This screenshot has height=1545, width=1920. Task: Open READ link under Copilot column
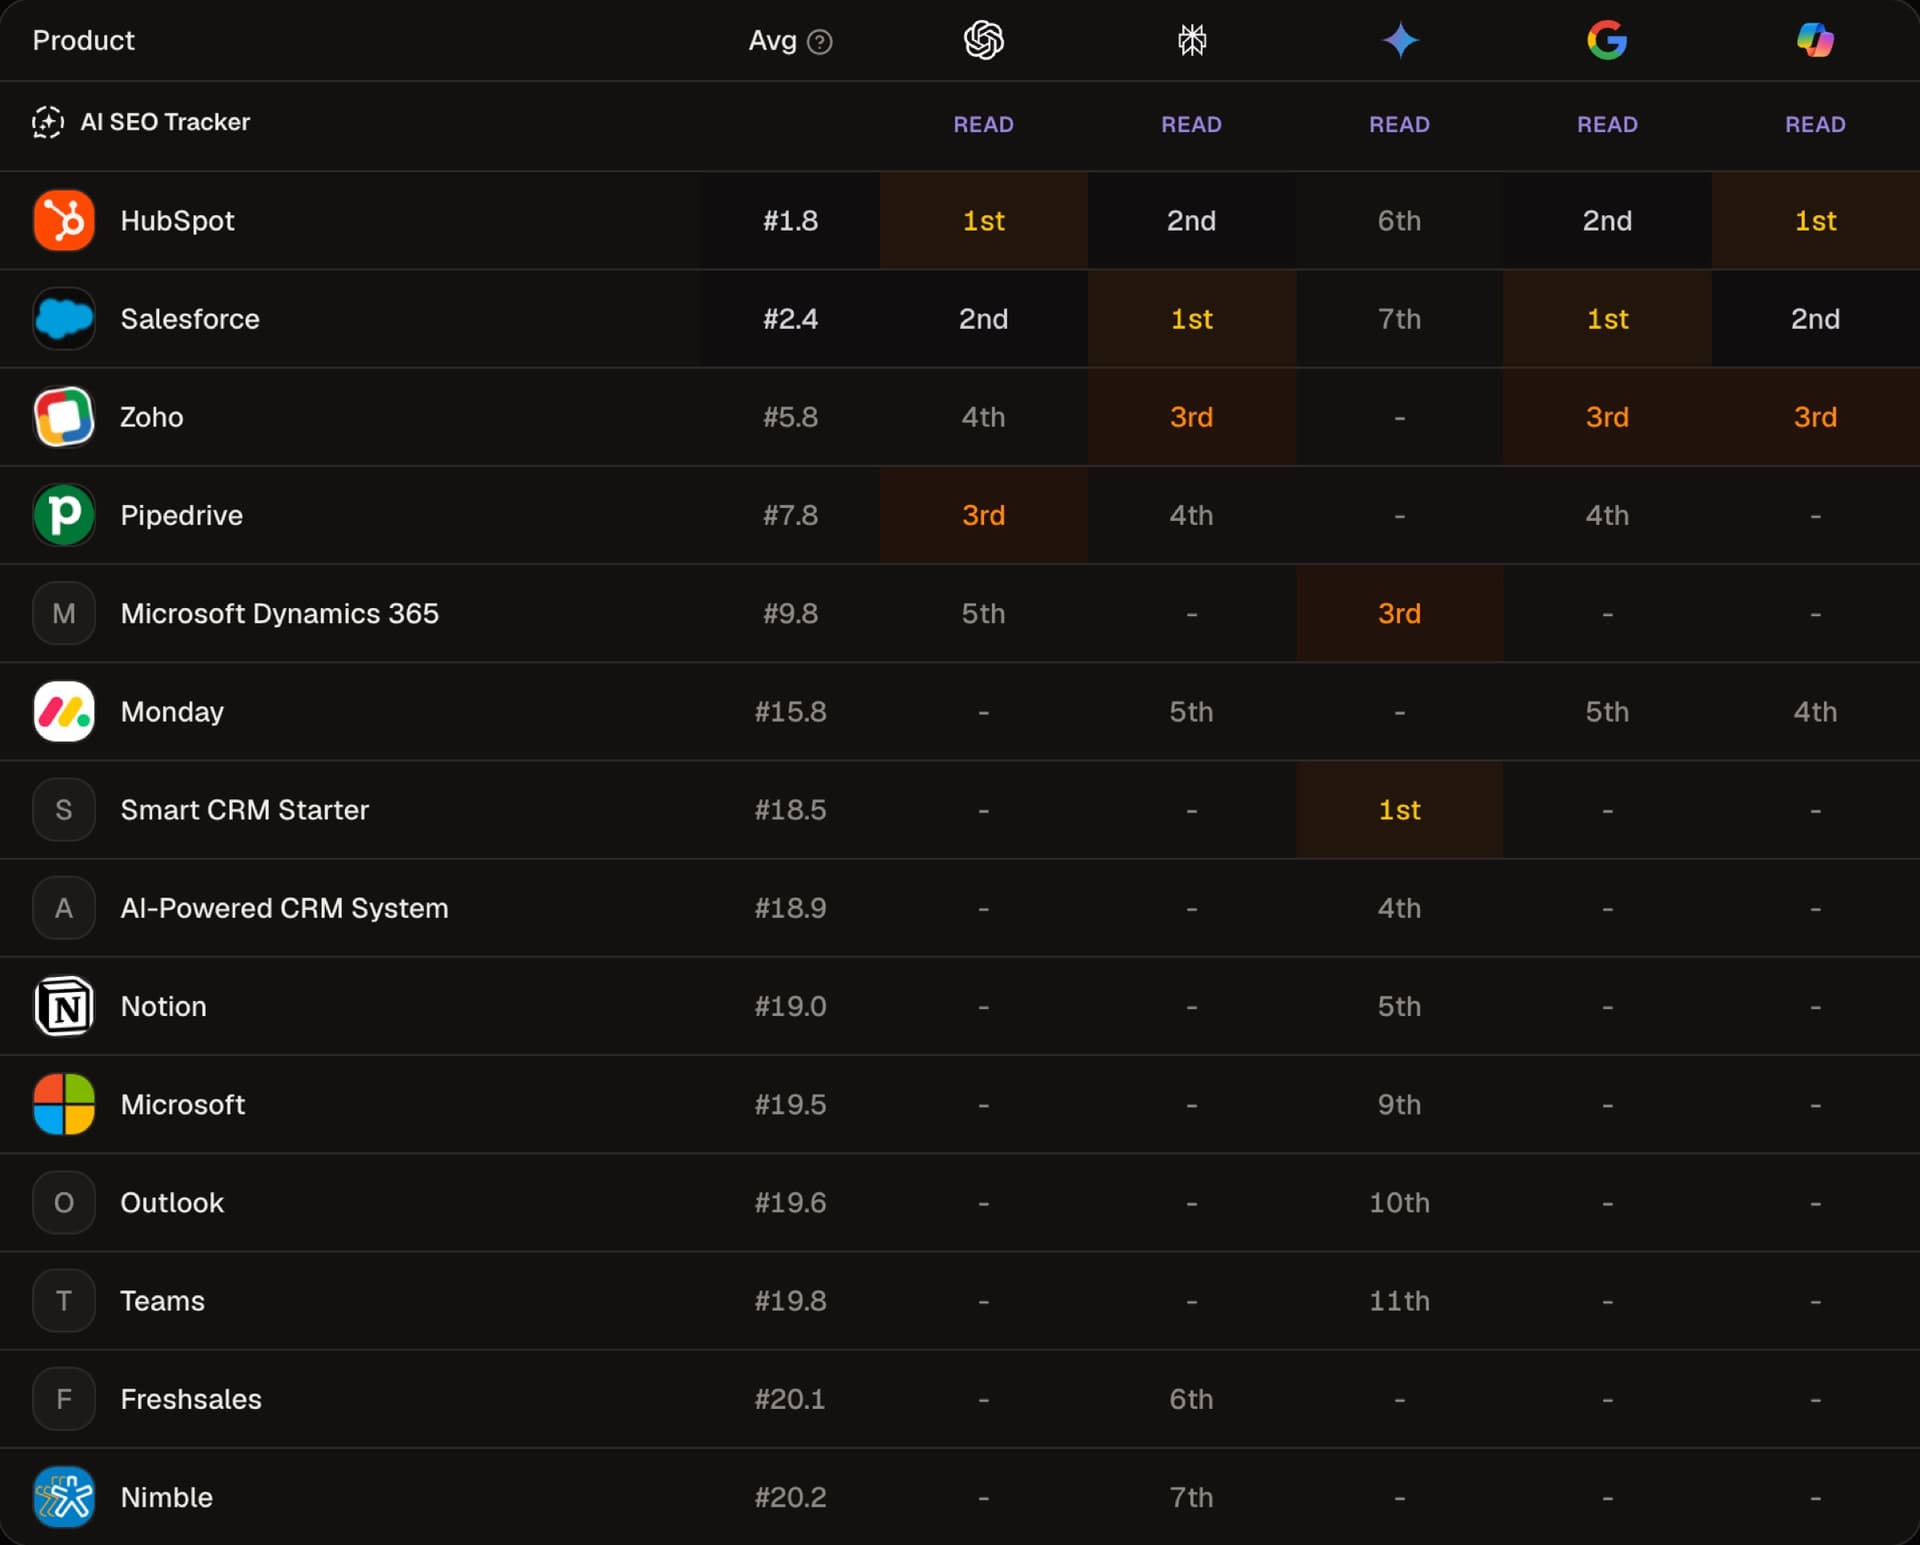point(1815,124)
